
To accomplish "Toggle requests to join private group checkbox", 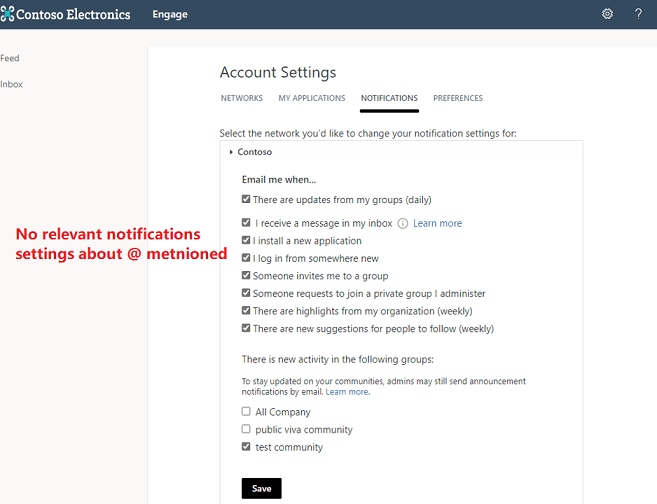I will click(x=246, y=293).
